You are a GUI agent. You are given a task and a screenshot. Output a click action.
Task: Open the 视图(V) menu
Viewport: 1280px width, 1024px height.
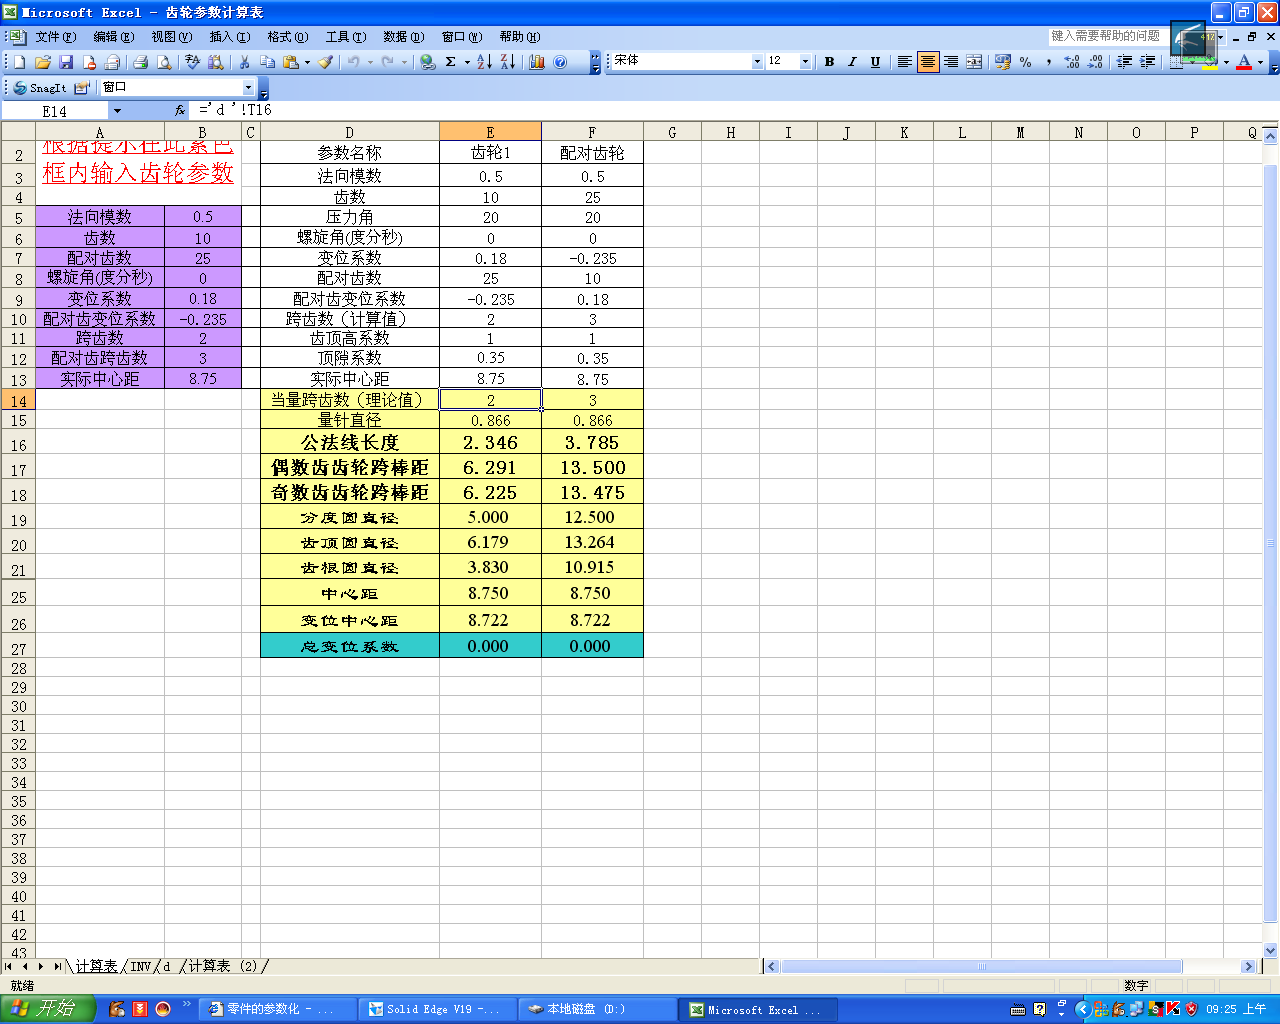[171, 37]
